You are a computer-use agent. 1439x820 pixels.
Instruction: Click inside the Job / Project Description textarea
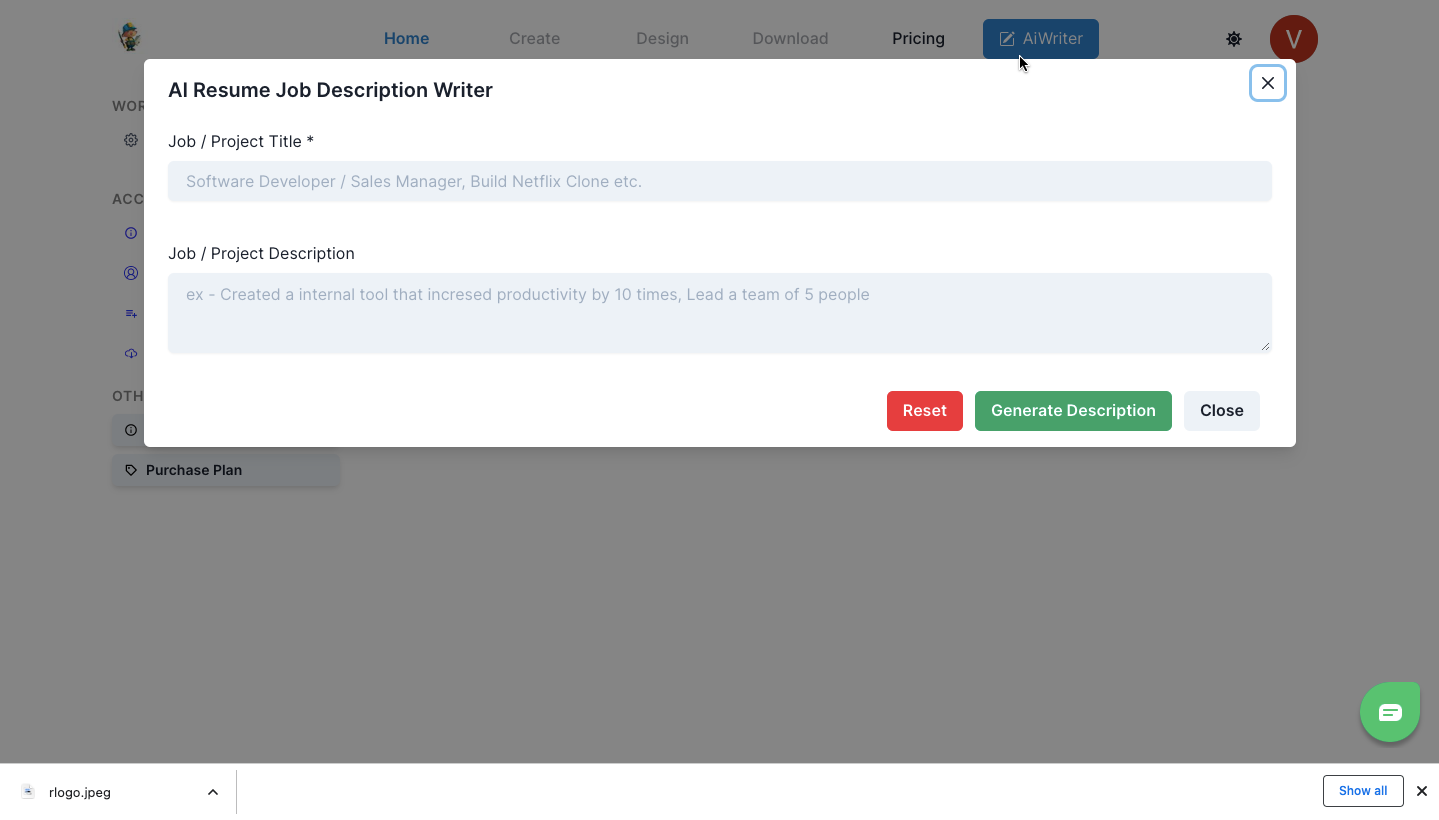tap(719, 312)
